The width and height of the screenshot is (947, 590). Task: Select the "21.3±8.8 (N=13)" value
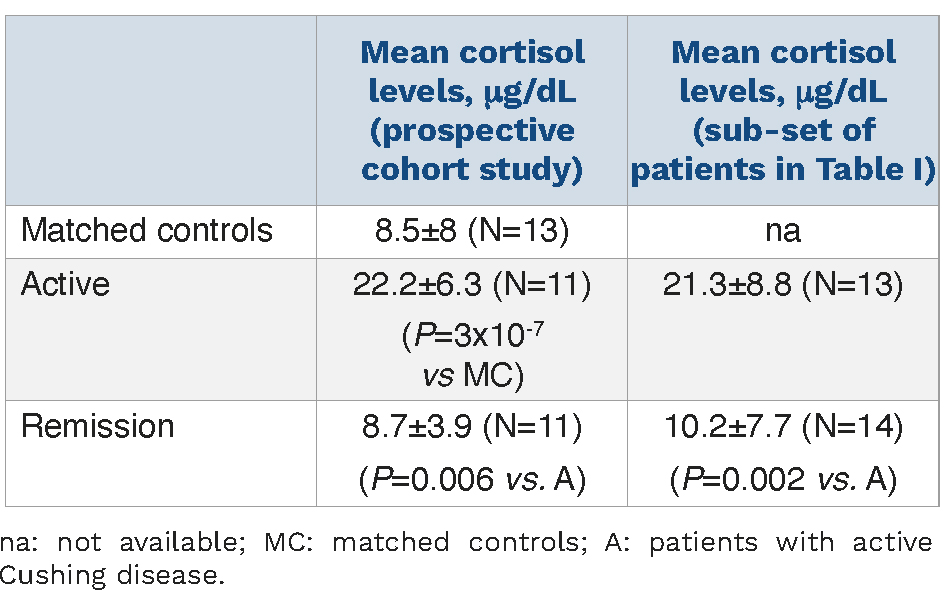[x=783, y=285]
